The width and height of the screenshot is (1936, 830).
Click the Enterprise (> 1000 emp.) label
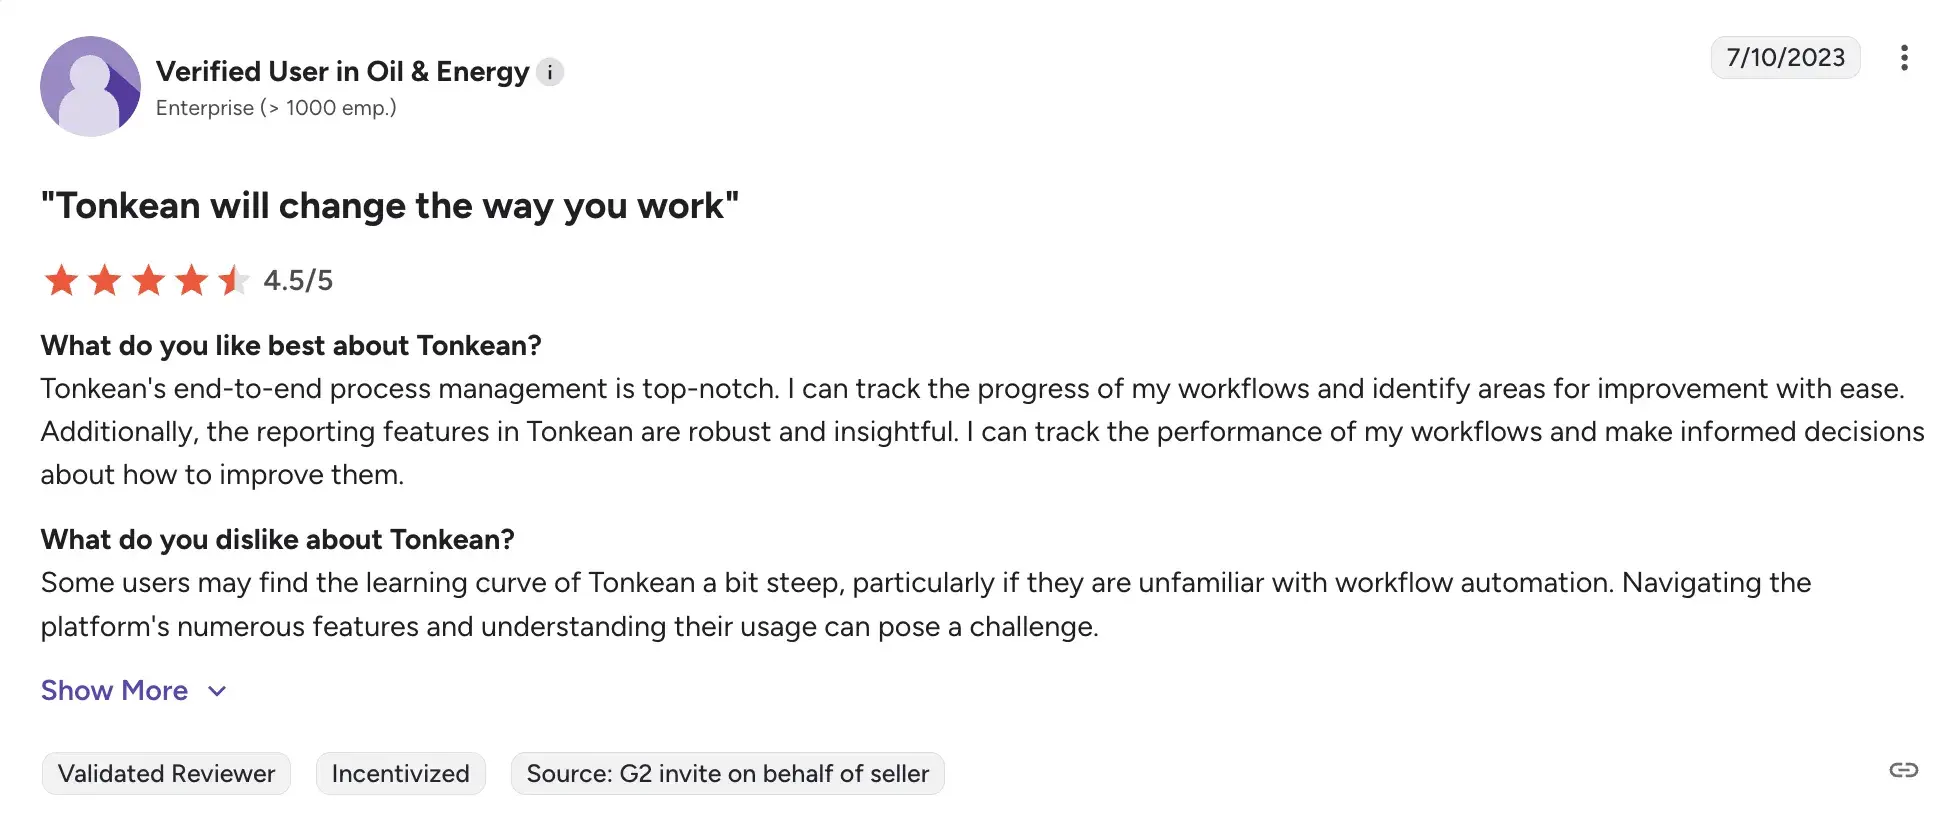(x=276, y=108)
